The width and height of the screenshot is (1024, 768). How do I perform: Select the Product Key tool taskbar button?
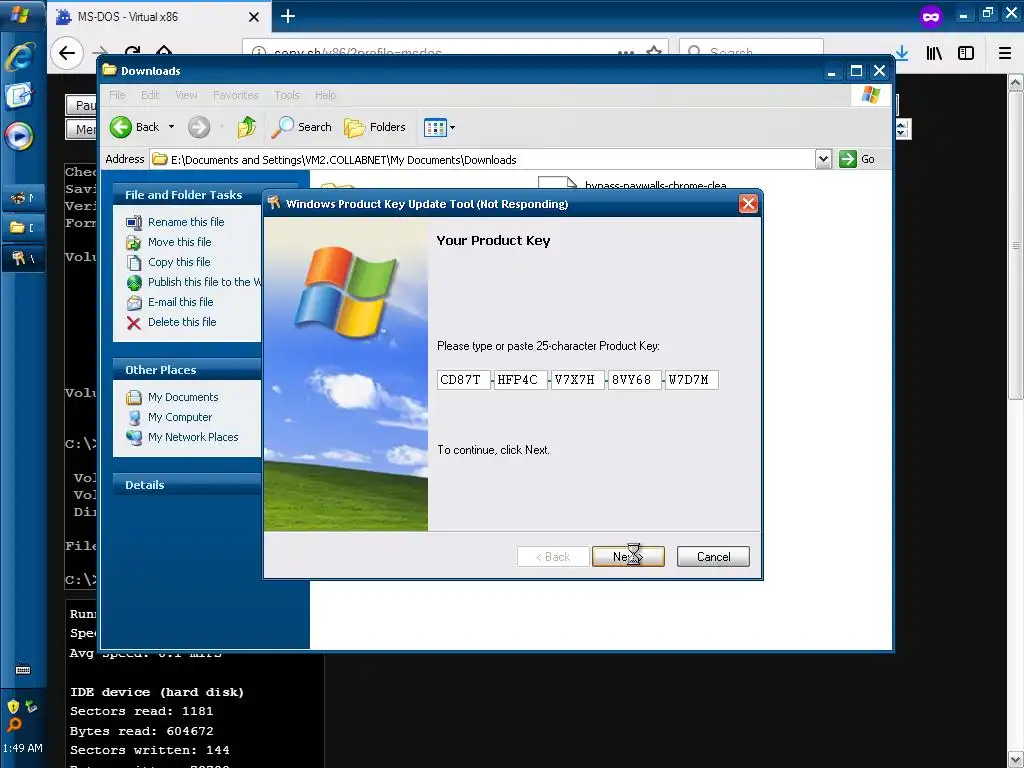23,259
